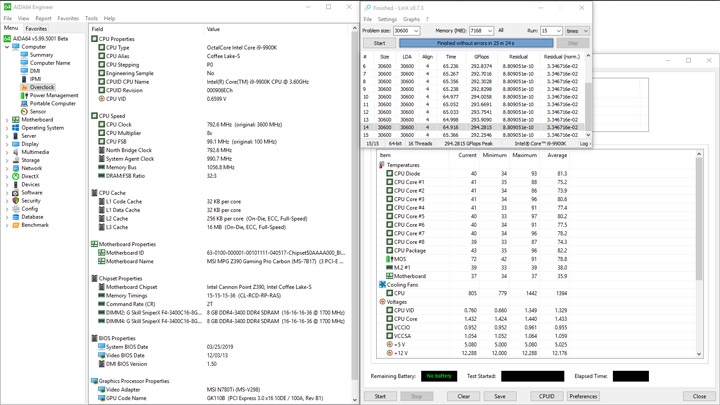Select the Overclock flame icon
The width and height of the screenshot is (720, 405).
[24, 87]
